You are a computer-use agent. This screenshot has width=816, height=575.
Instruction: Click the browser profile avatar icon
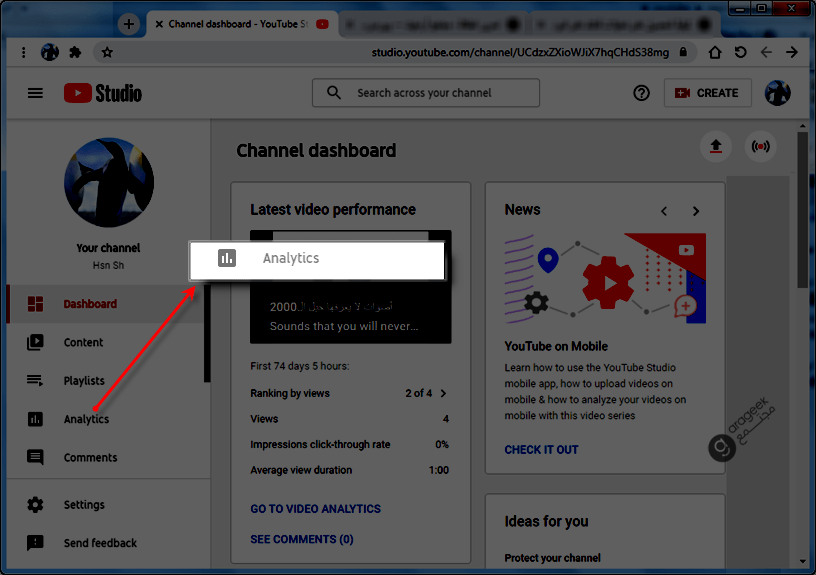tap(50, 52)
